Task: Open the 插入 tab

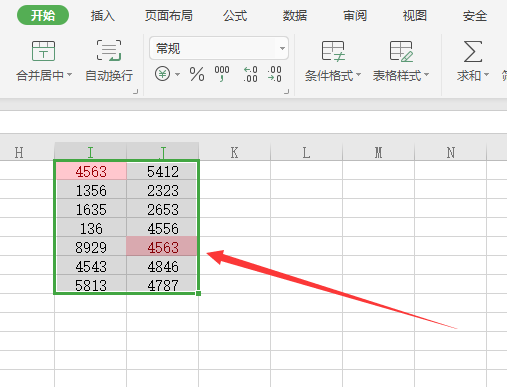Action: 103,16
